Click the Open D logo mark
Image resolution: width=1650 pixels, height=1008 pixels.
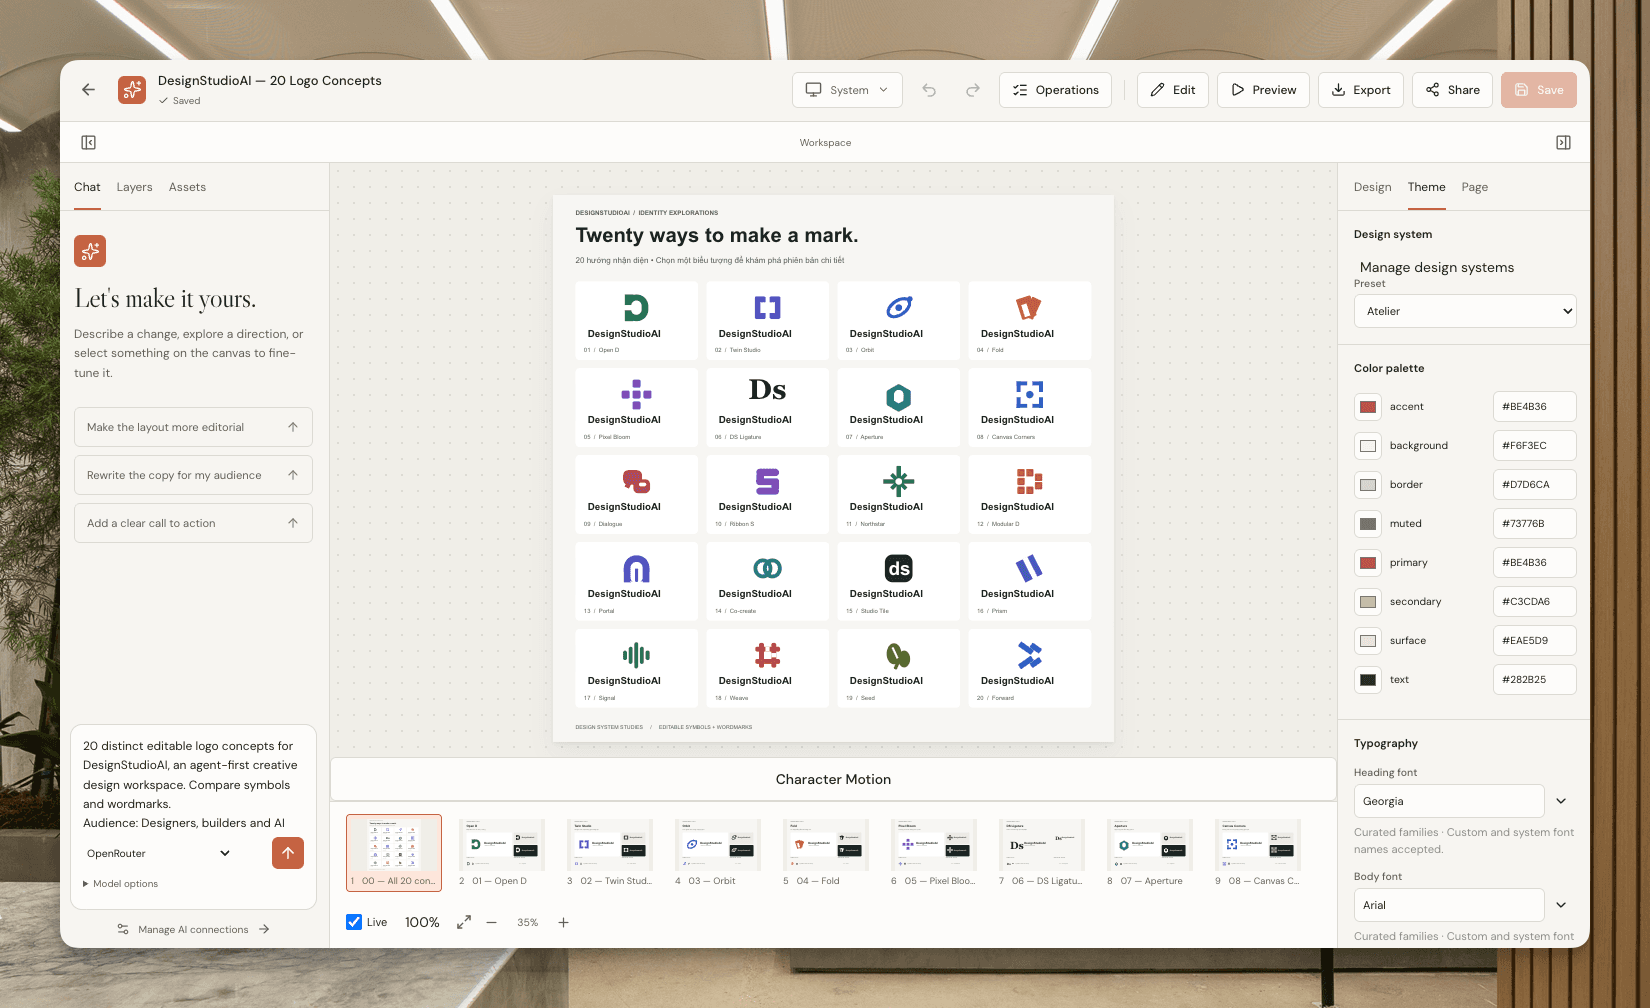[636, 307]
